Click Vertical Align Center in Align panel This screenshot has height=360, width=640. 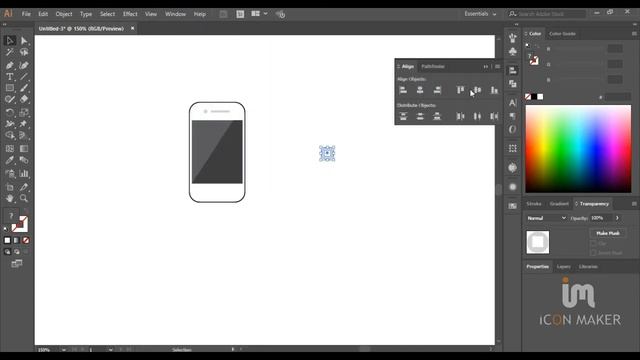point(477,90)
